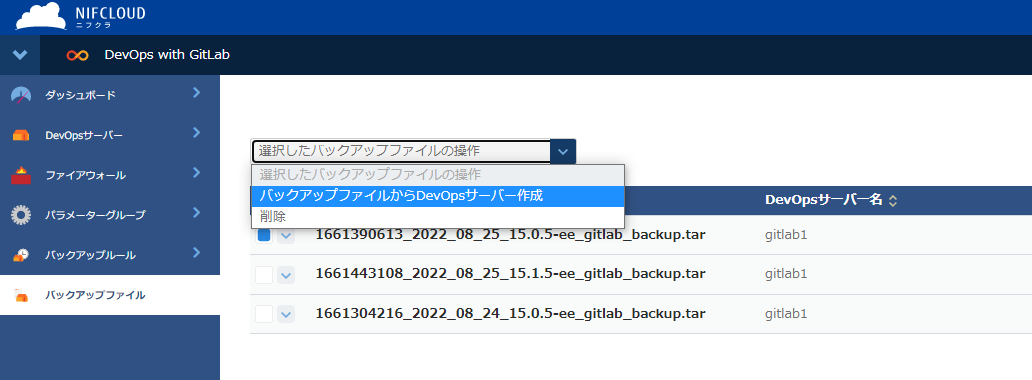Choose バックアップファイルからDevOpsサーバー作成 option
The width and height of the screenshot is (1032, 380).
(438, 196)
